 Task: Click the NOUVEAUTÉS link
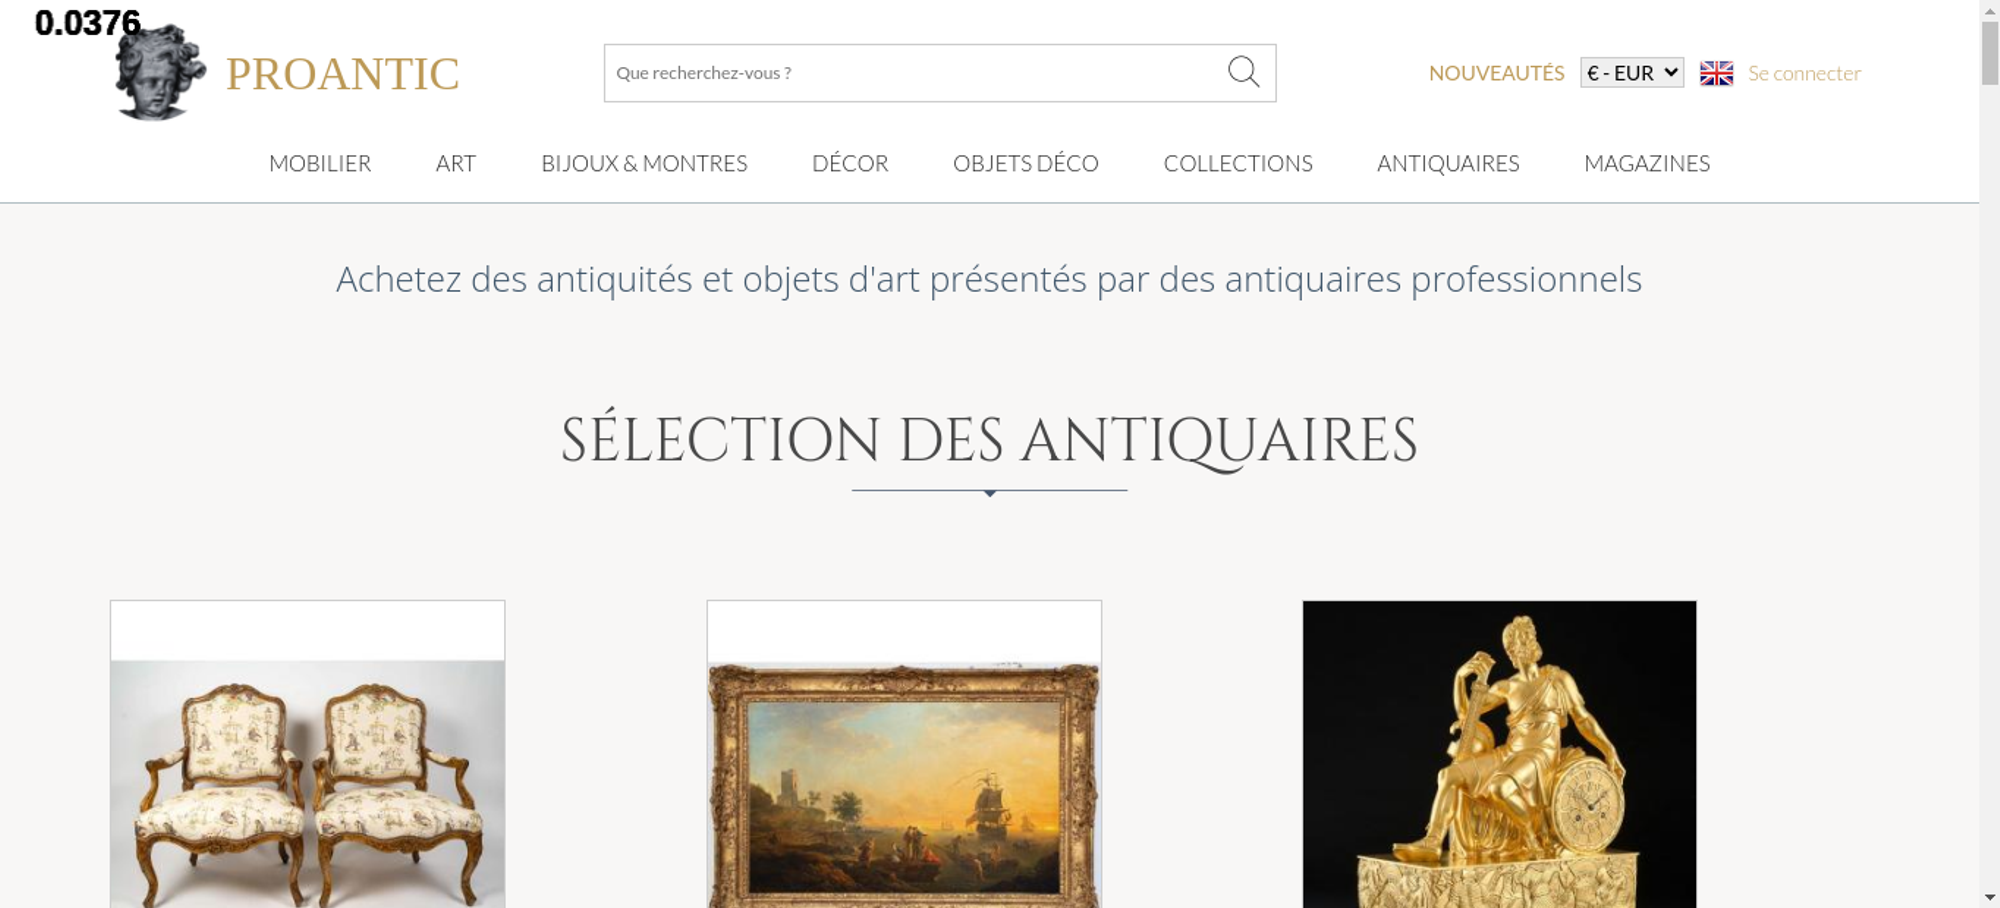tap(1496, 73)
